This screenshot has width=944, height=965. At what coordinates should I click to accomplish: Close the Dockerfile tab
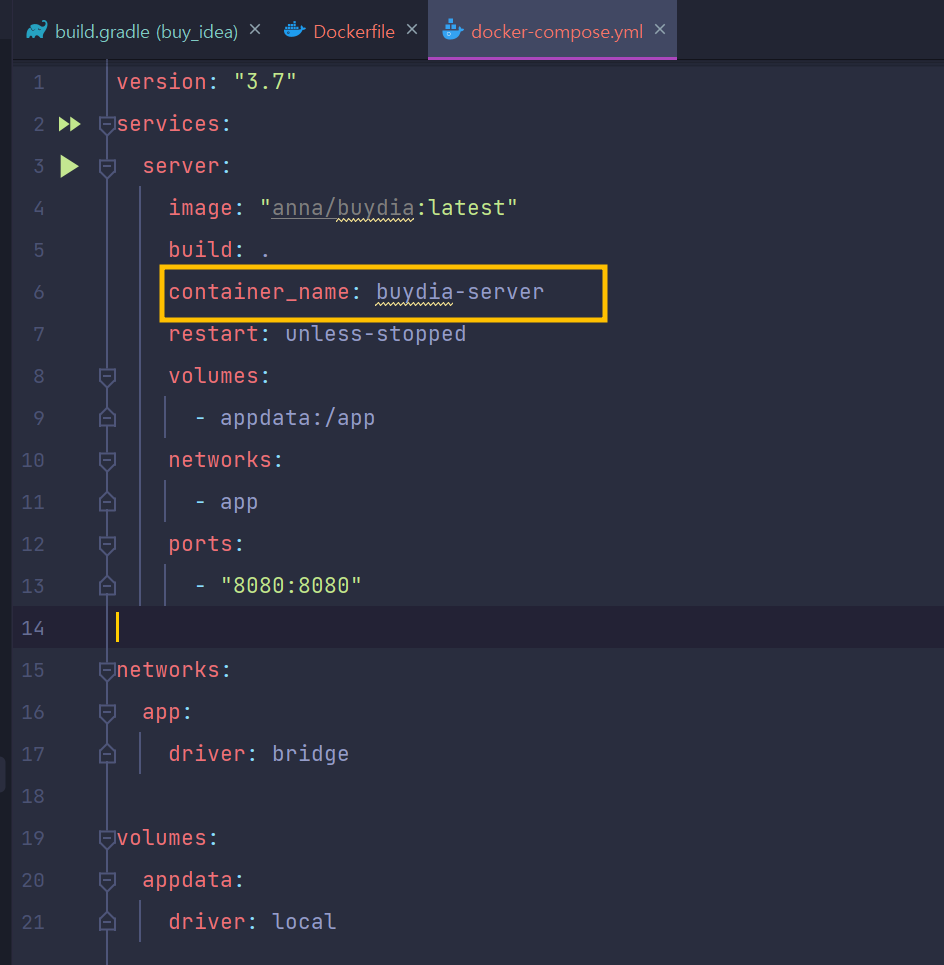click(x=412, y=29)
